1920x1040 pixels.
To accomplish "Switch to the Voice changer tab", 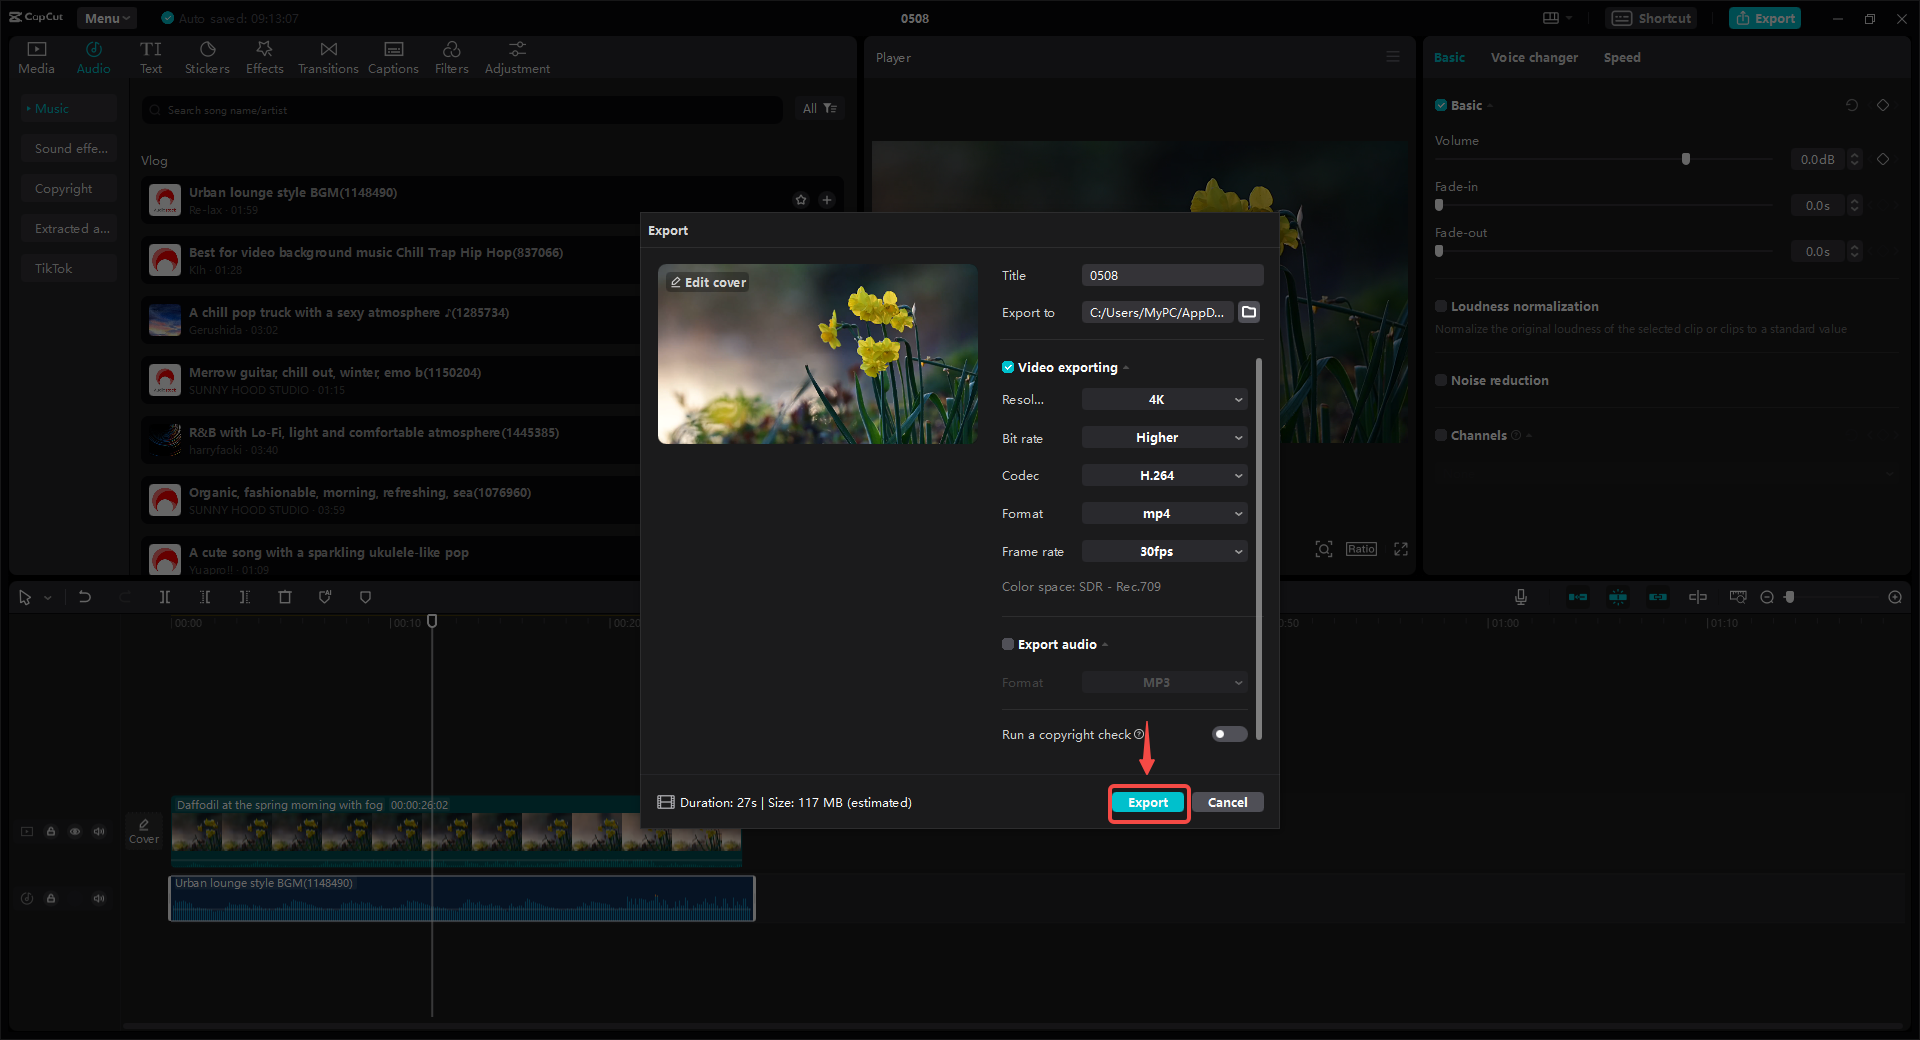I will (x=1533, y=57).
